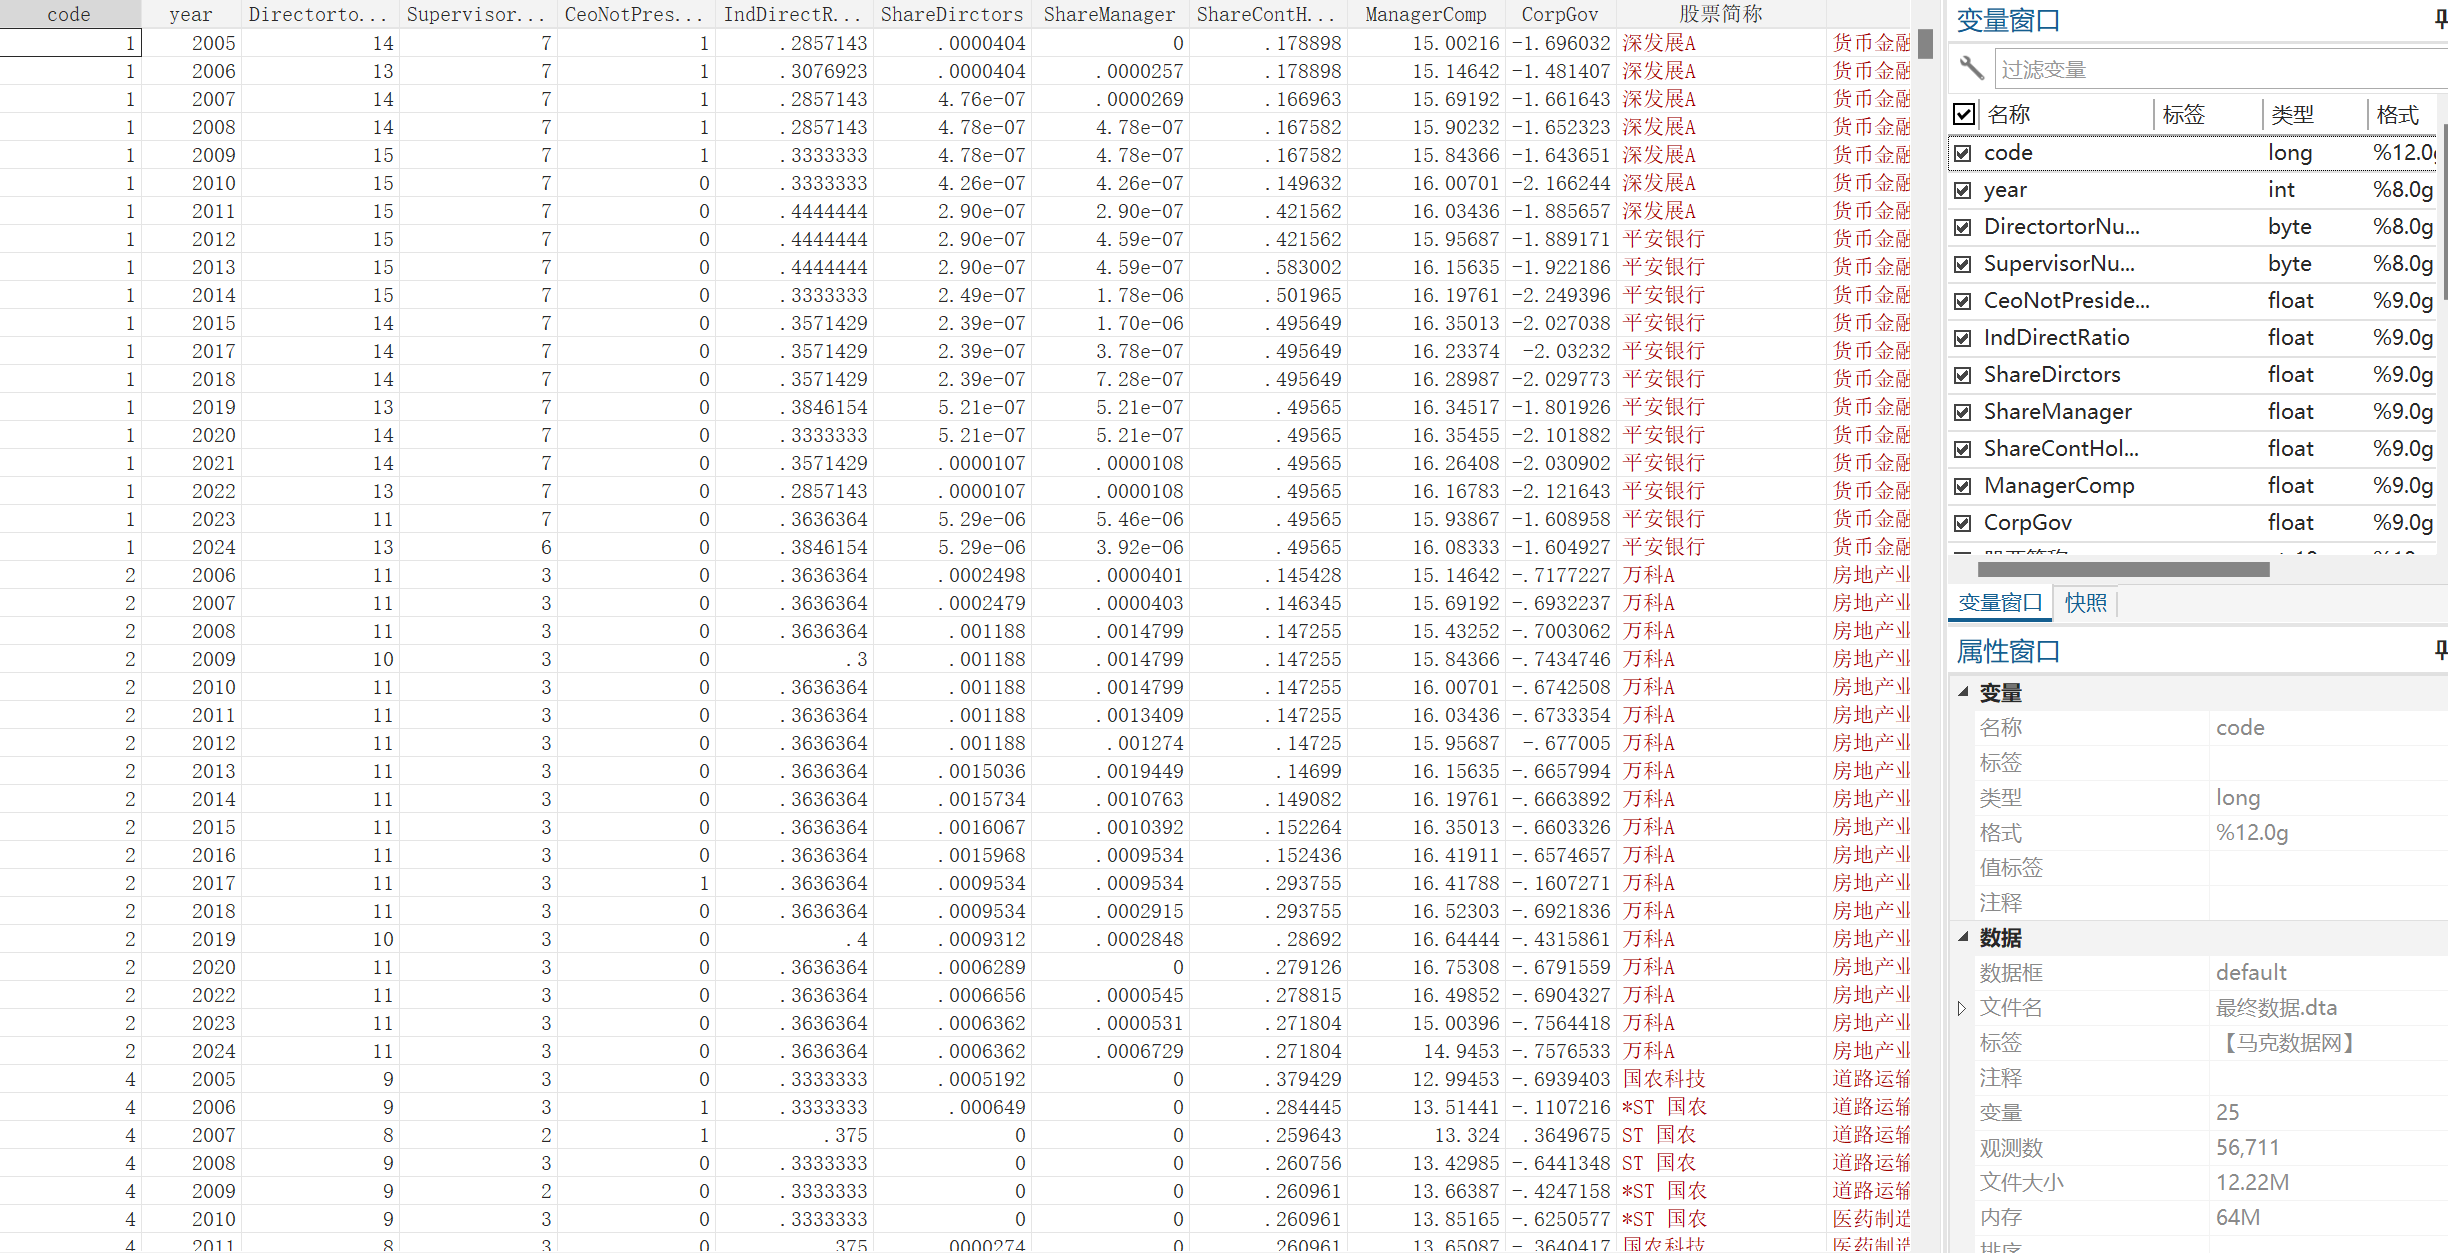This screenshot has width=2448, height=1253.
Task: Uncheck the year variable checkbox
Action: [1963, 190]
